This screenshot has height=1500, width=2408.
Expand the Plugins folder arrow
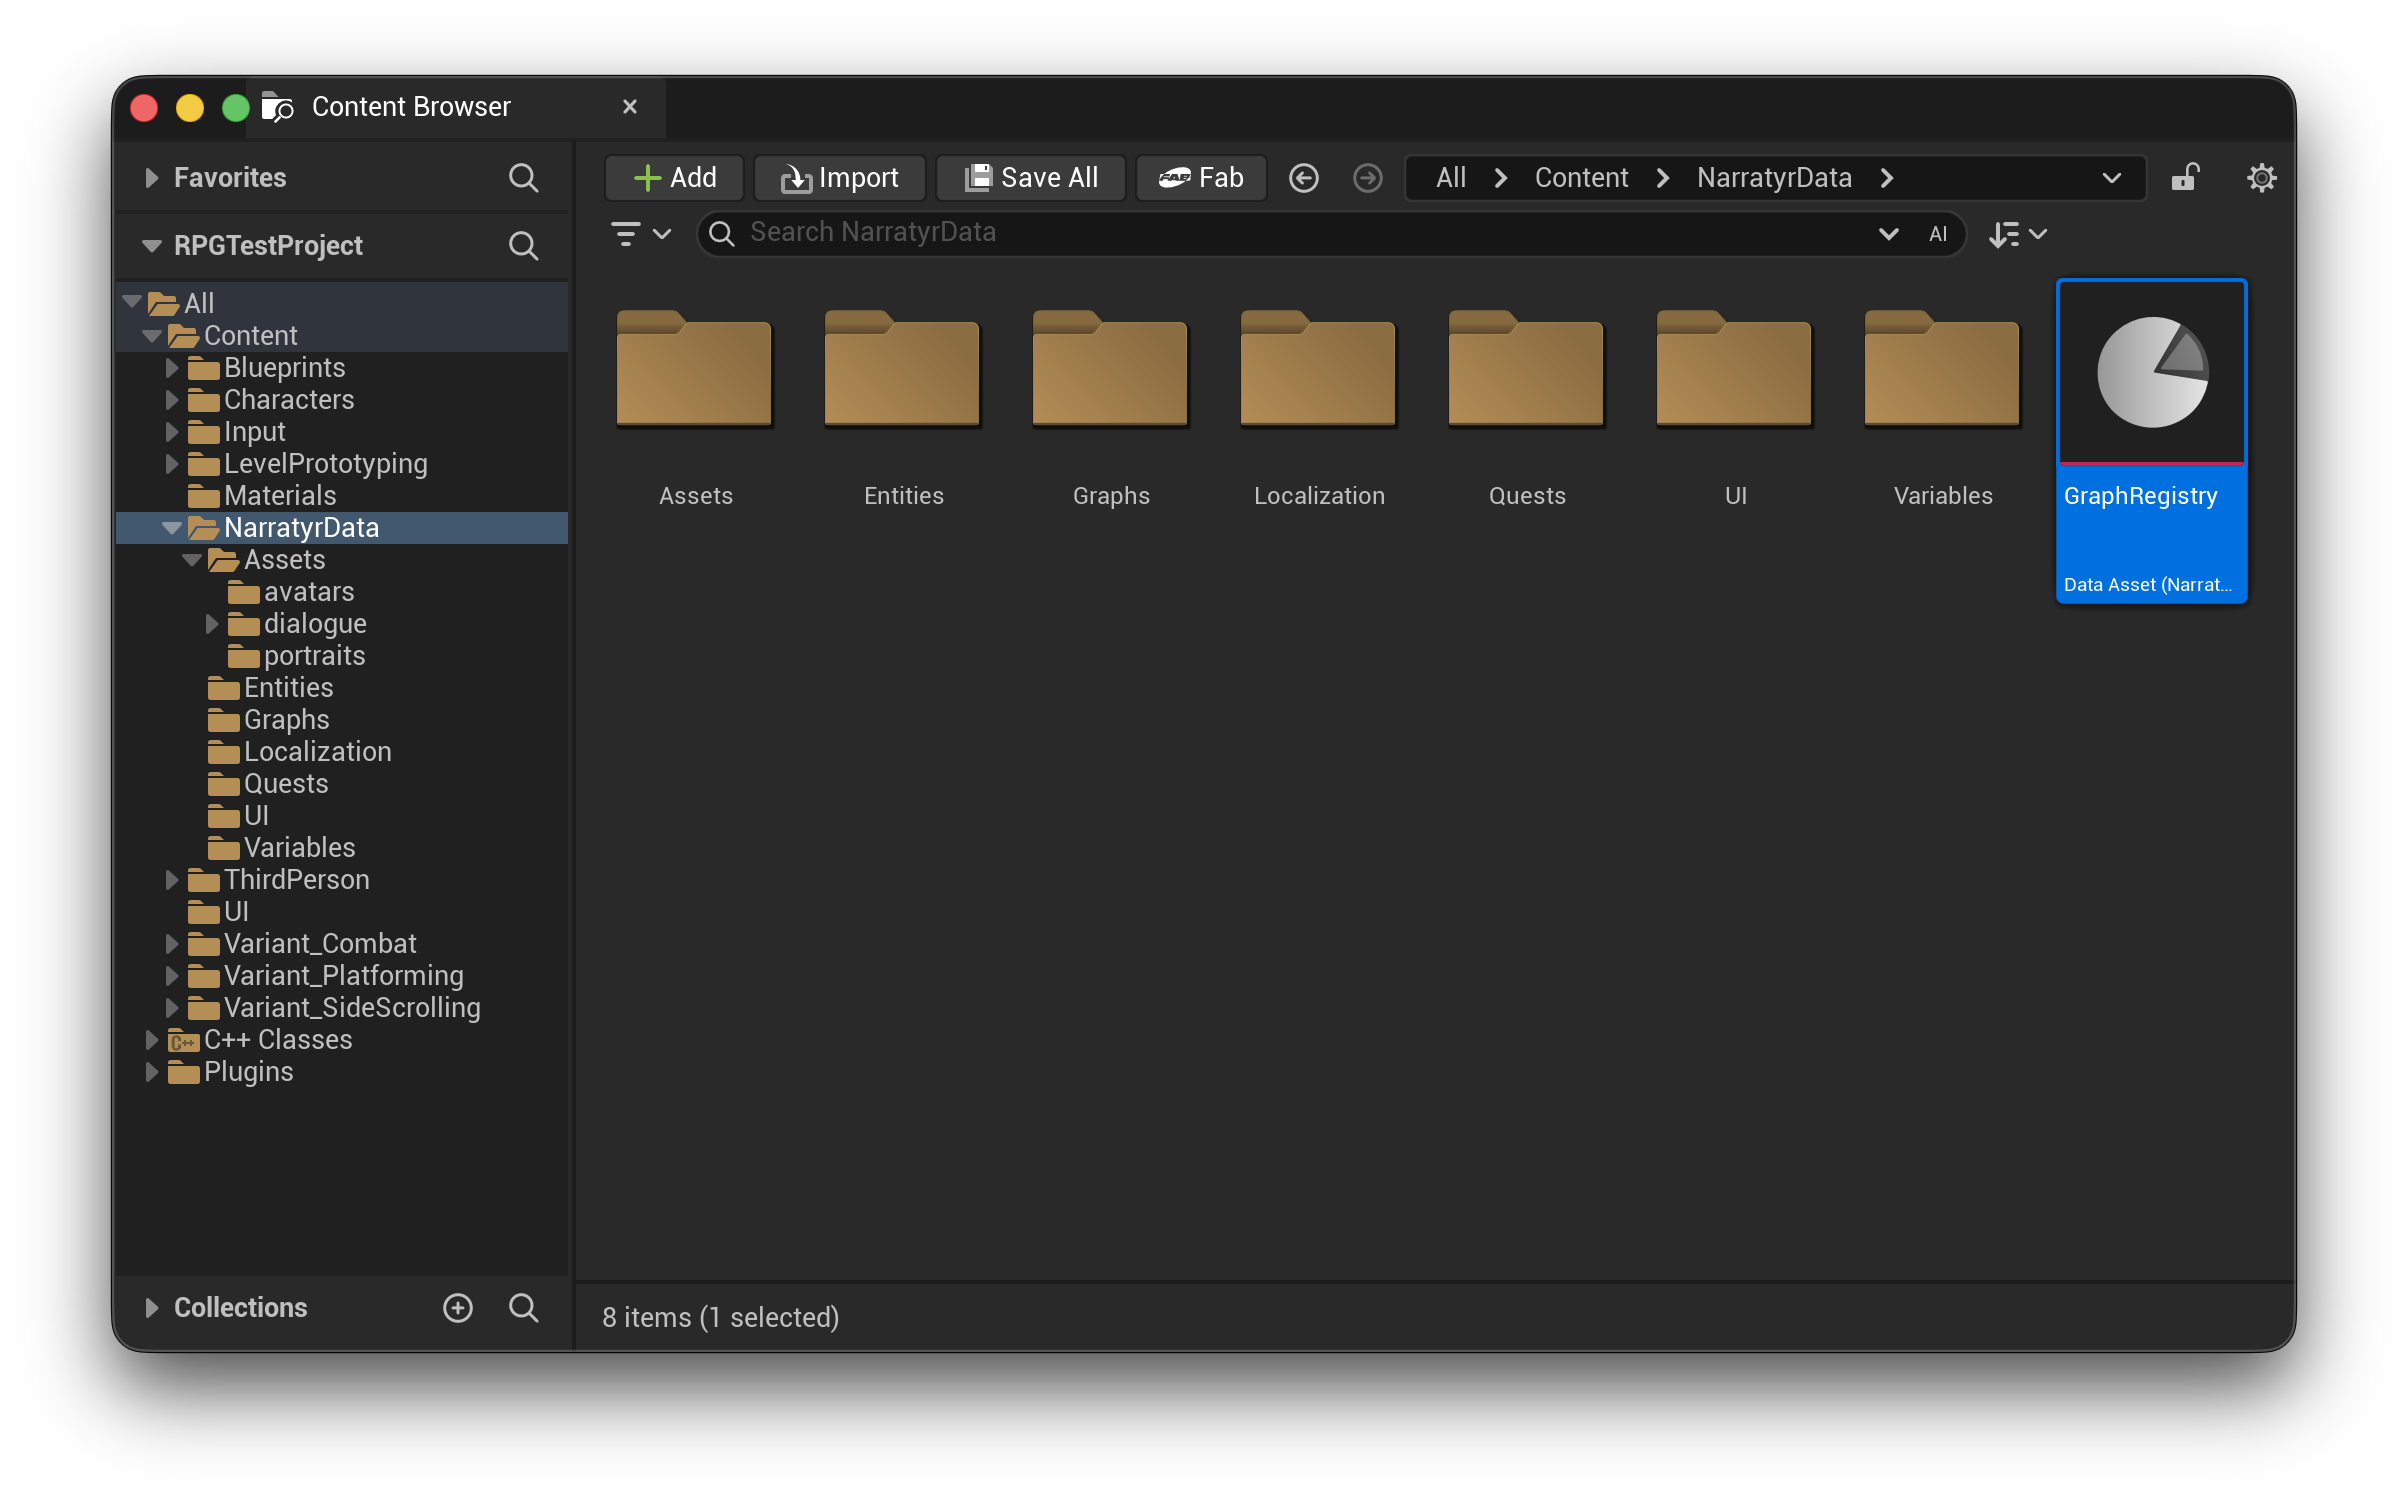pyautogui.click(x=151, y=1072)
